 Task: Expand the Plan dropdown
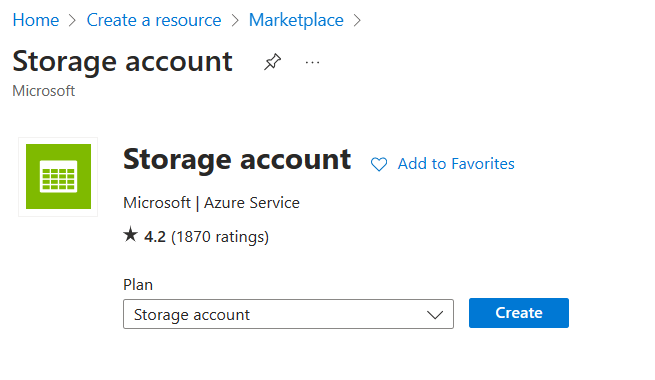(288, 314)
